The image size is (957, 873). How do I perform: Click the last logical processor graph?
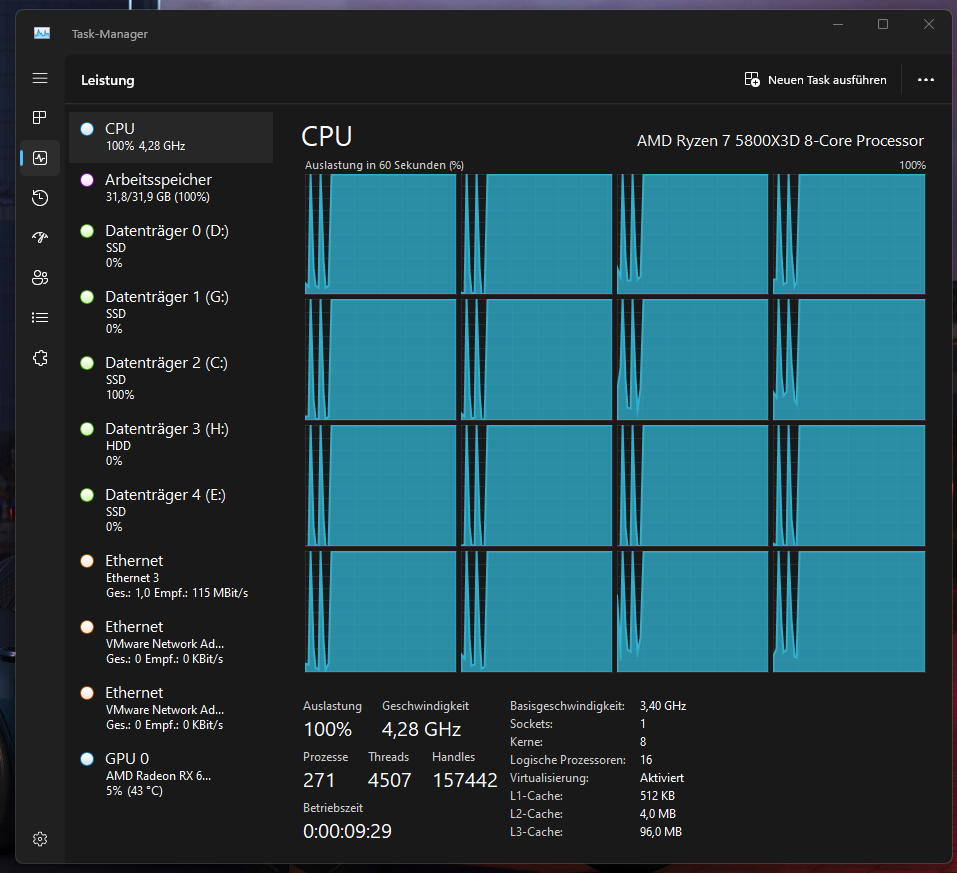pos(849,611)
